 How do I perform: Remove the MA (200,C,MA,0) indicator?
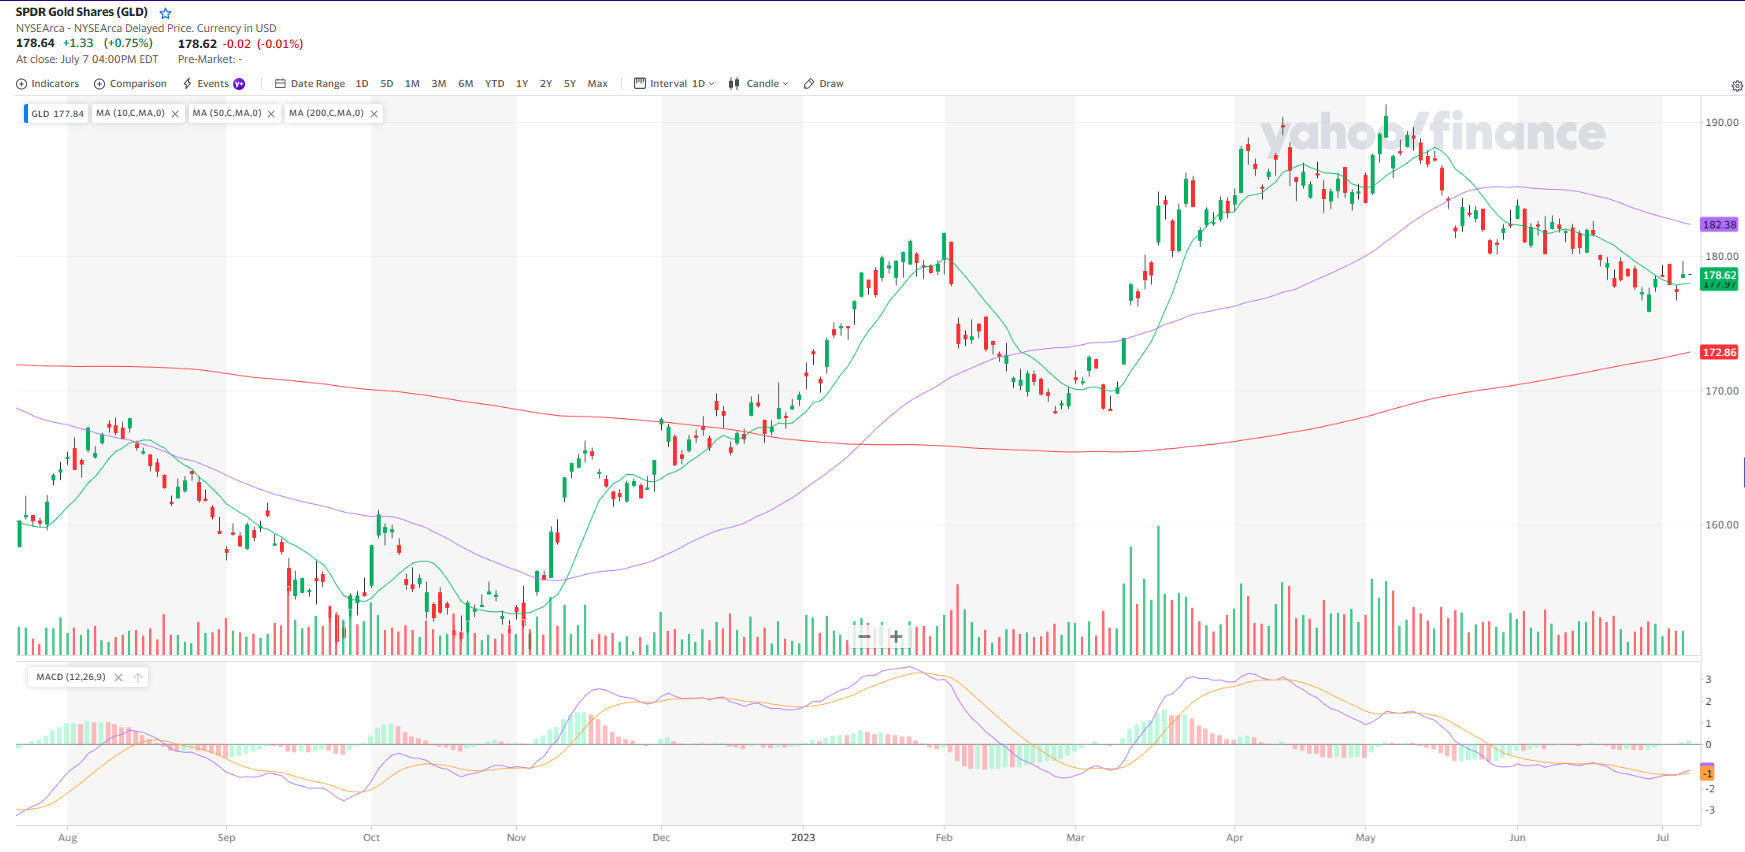(x=374, y=114)
